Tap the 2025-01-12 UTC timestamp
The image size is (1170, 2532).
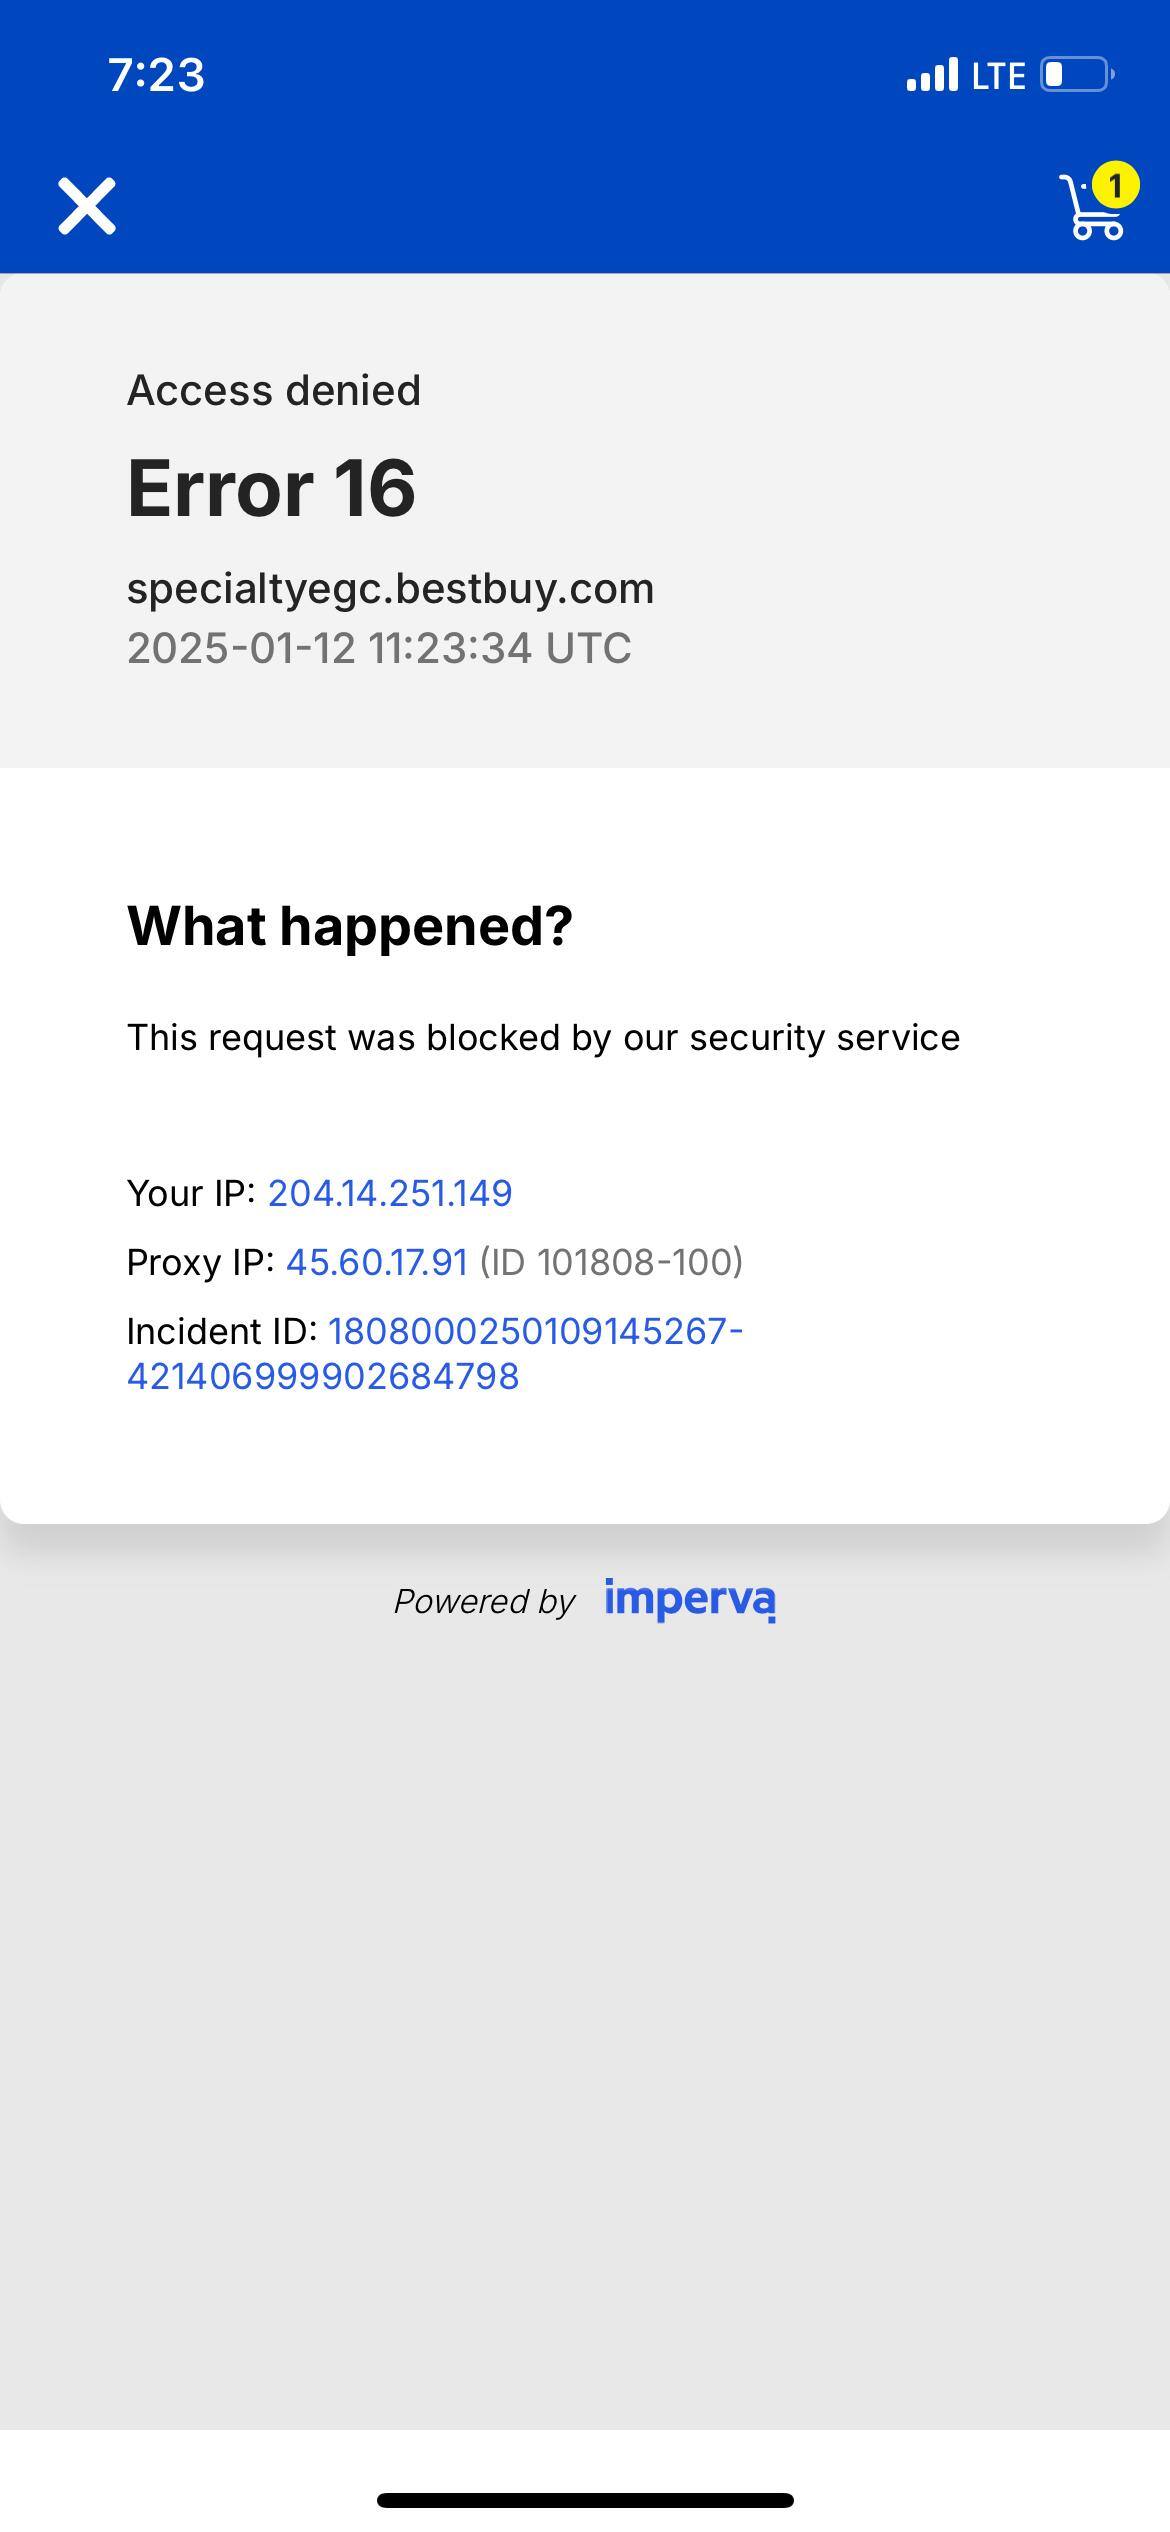point(379,648)
